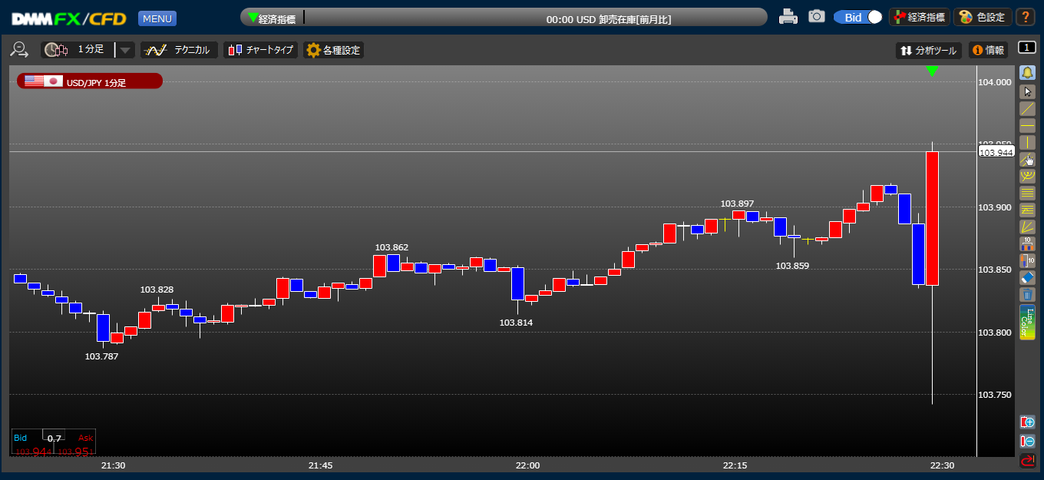Click the trash can delete-all icon
The width and height of the screenshot is (1044, 480).
pos(1027,294)
